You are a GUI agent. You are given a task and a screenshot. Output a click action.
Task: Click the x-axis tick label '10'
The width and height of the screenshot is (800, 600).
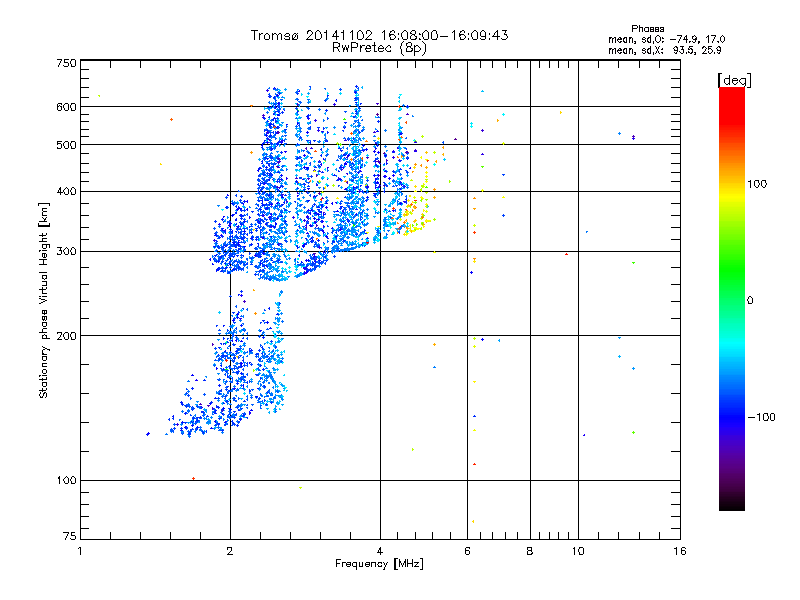(578, 551)
